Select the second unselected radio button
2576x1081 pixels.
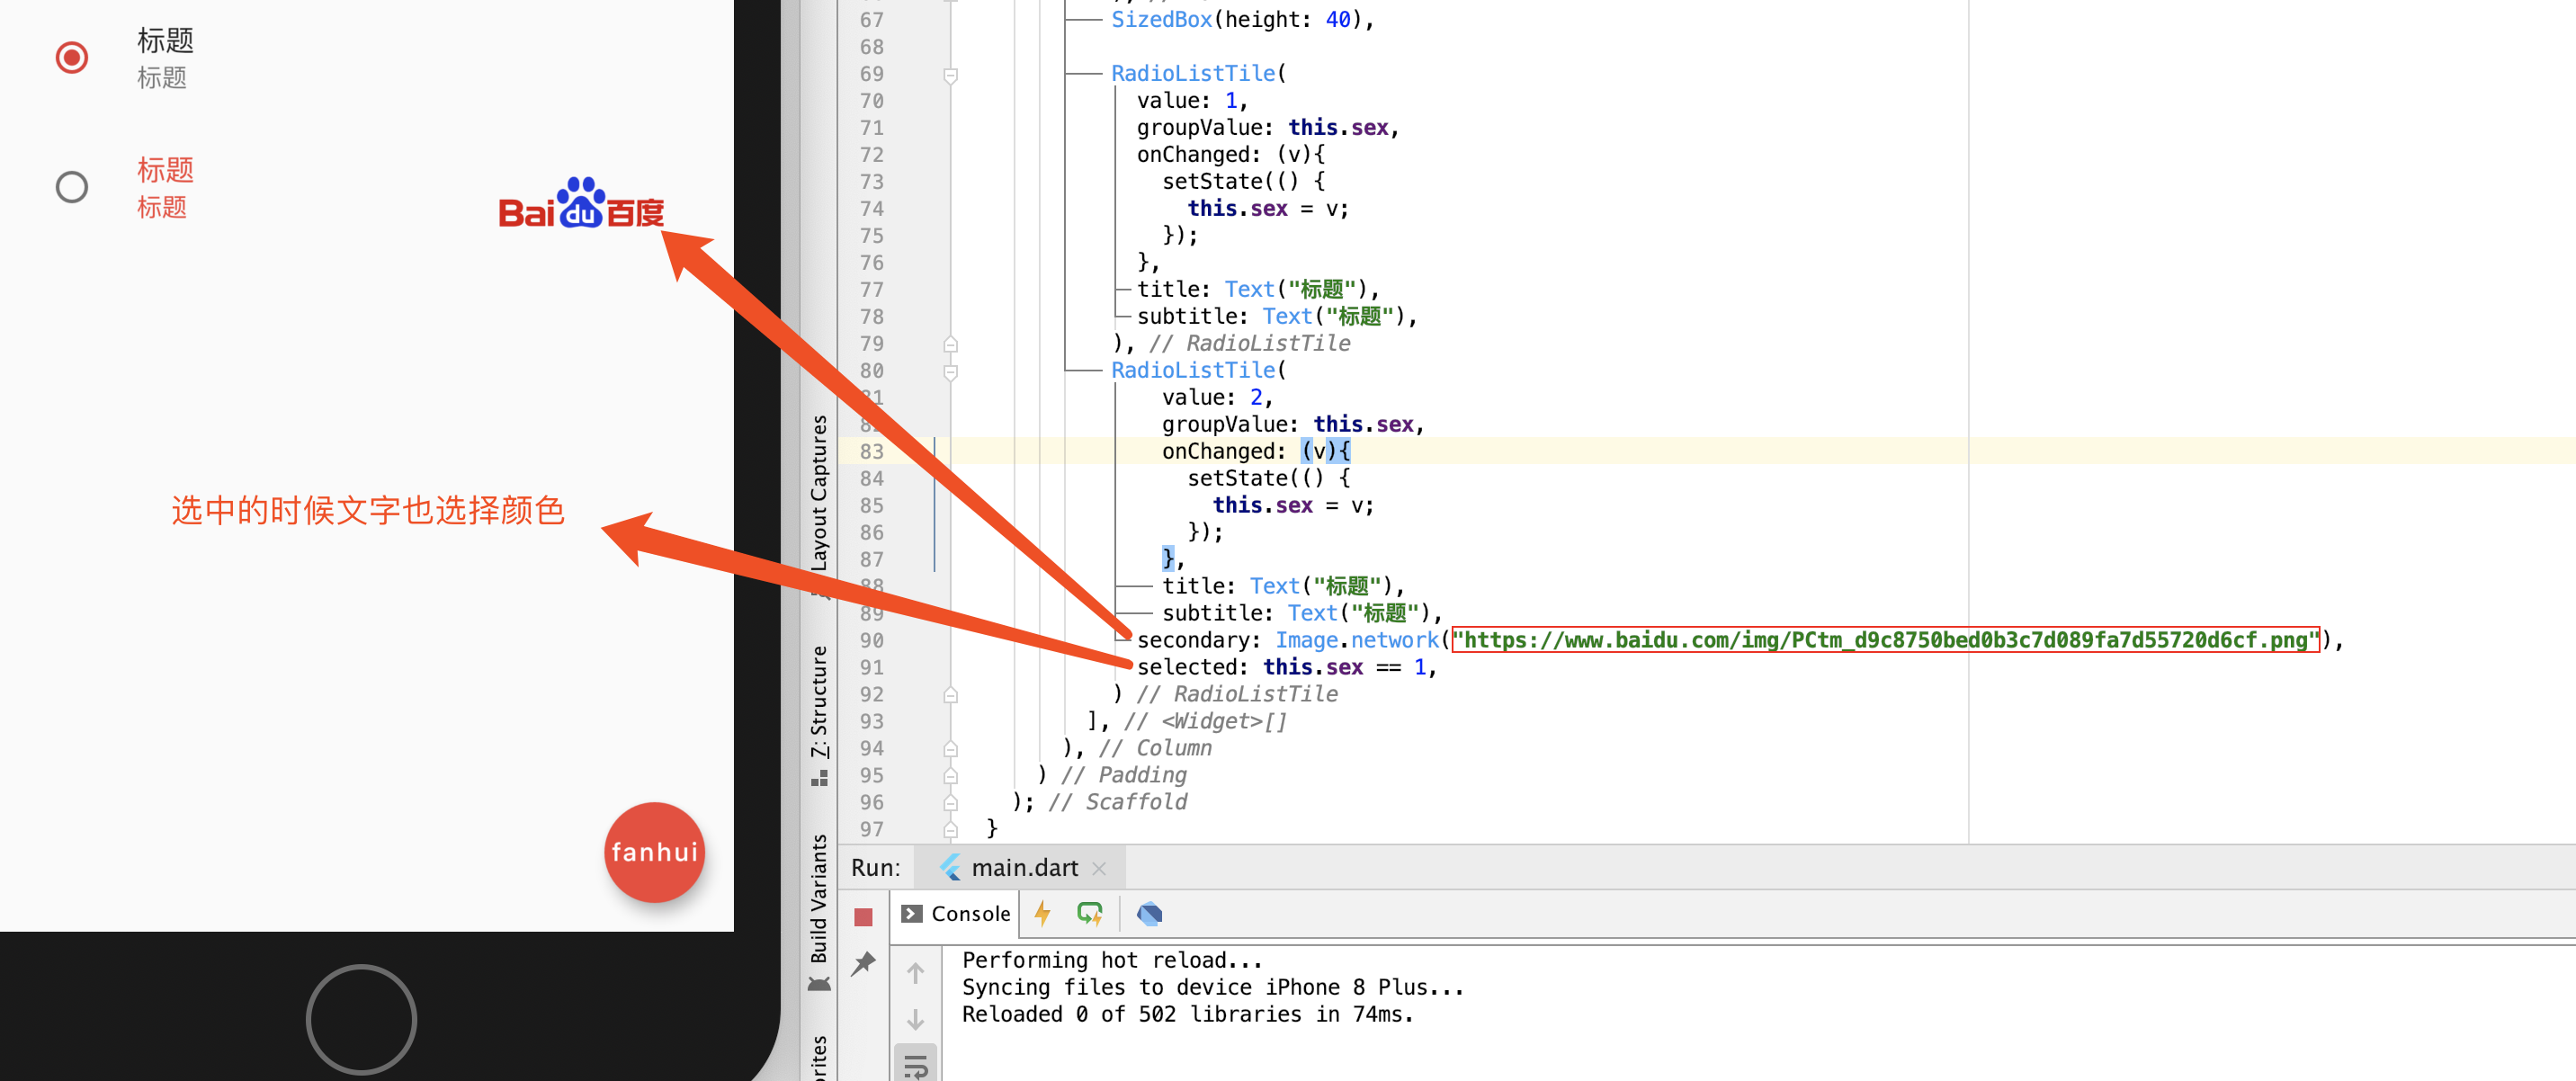point(72,187)
